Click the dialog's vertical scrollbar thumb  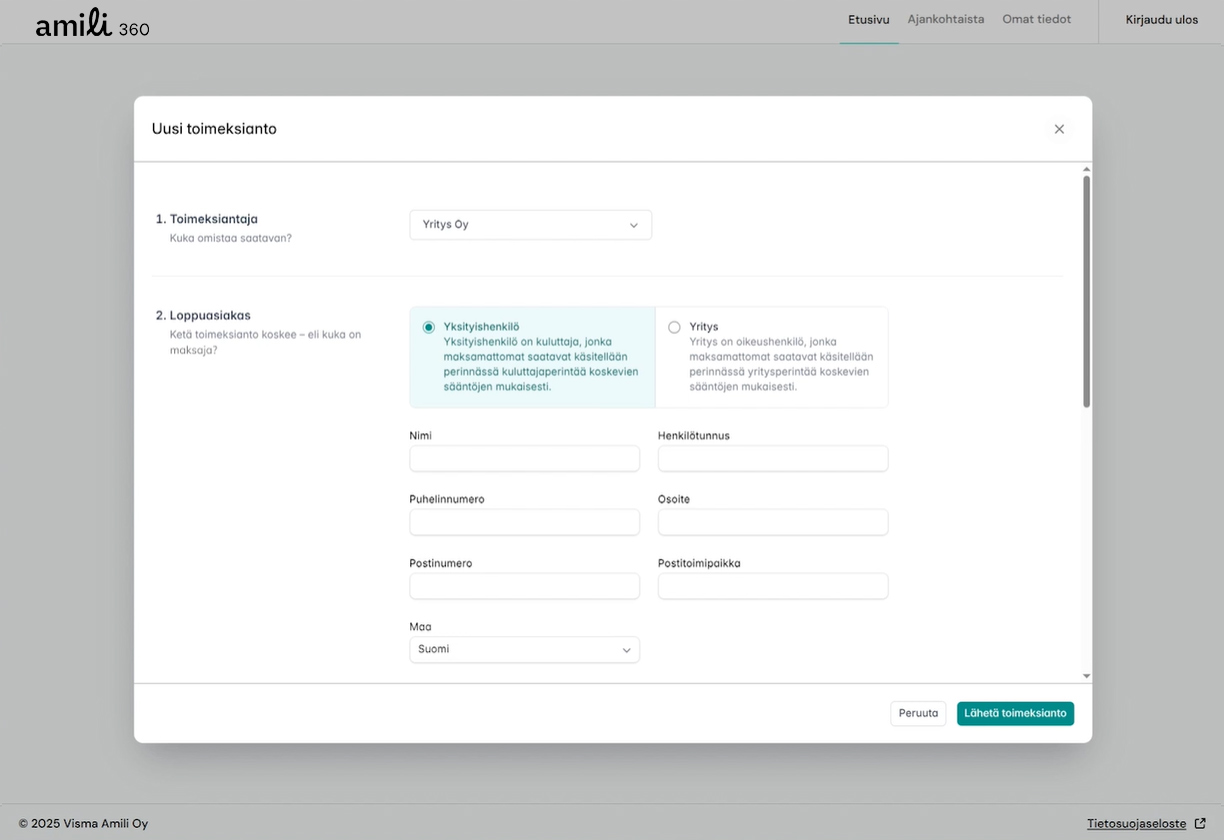1086,290
